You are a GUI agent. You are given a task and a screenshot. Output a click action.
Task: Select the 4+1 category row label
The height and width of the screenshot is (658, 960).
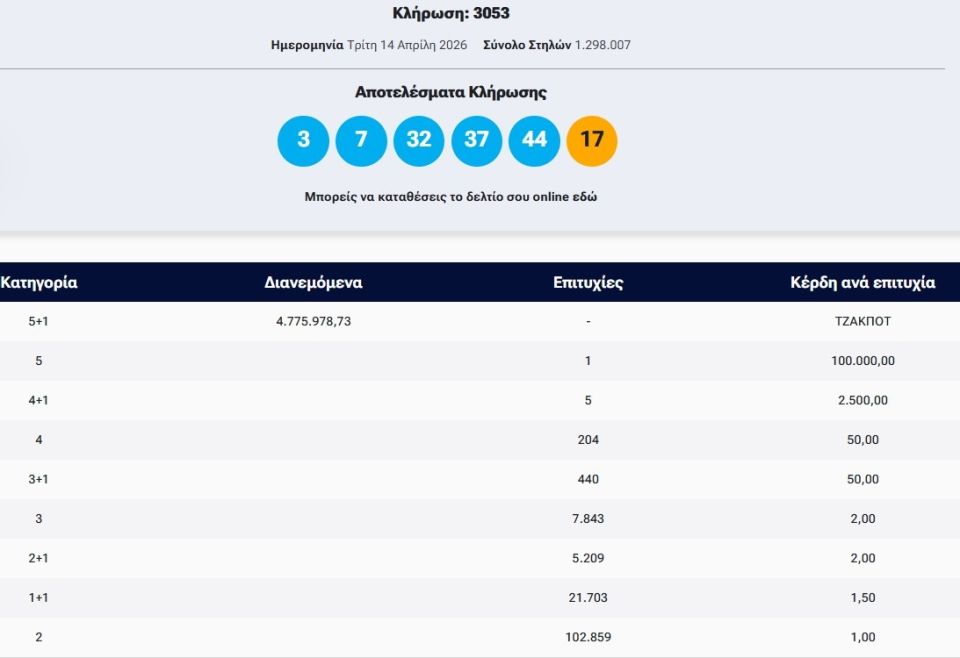[x=39, y=401]
